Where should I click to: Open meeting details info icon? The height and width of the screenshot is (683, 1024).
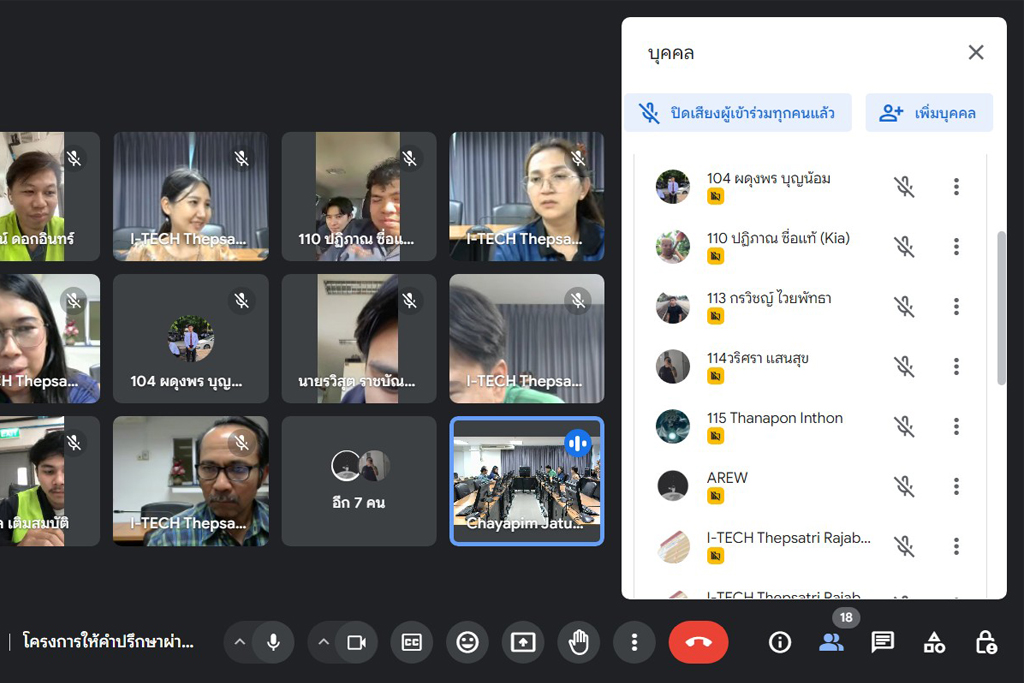click(780, 643)
